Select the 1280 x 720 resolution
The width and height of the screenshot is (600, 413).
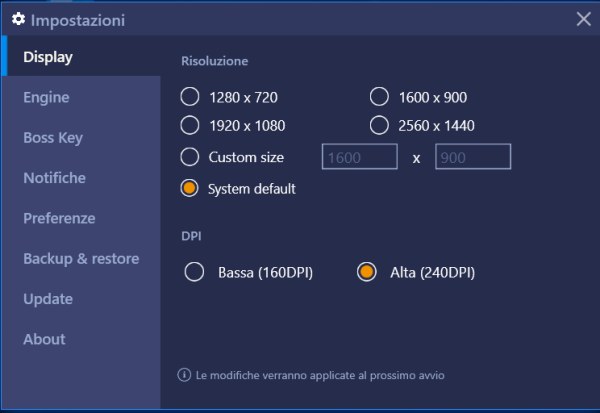coord(190,97)
